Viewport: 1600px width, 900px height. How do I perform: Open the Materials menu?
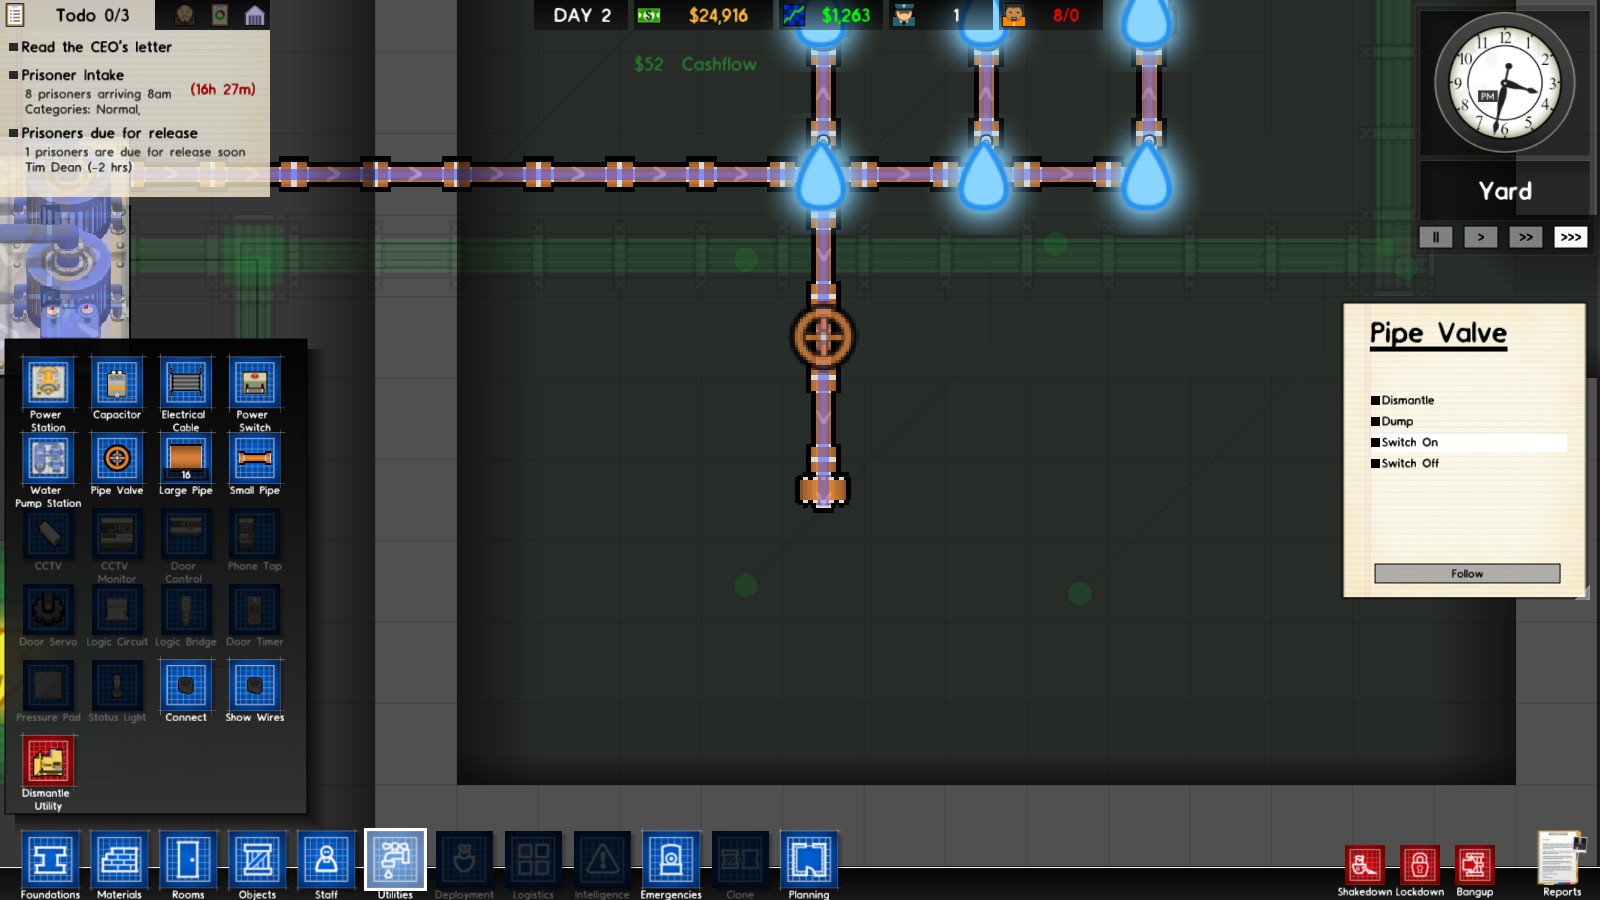pyautogui.click(x=119, y=859)
